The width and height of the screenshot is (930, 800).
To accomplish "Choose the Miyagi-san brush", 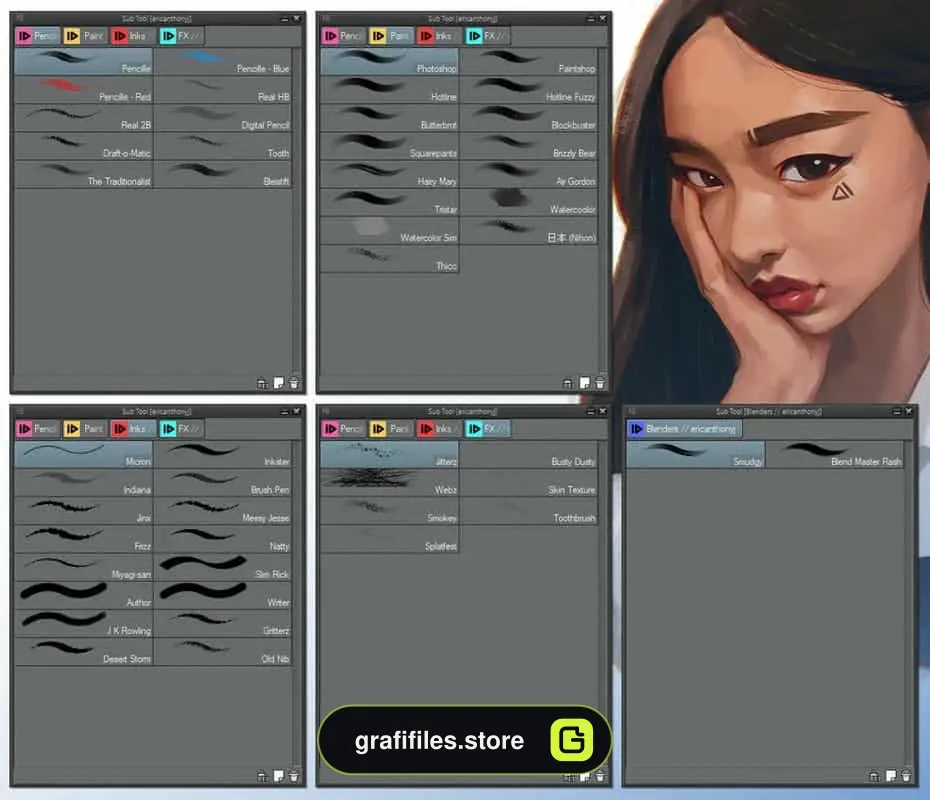I will pyautogui.click(x=84, y=567).
